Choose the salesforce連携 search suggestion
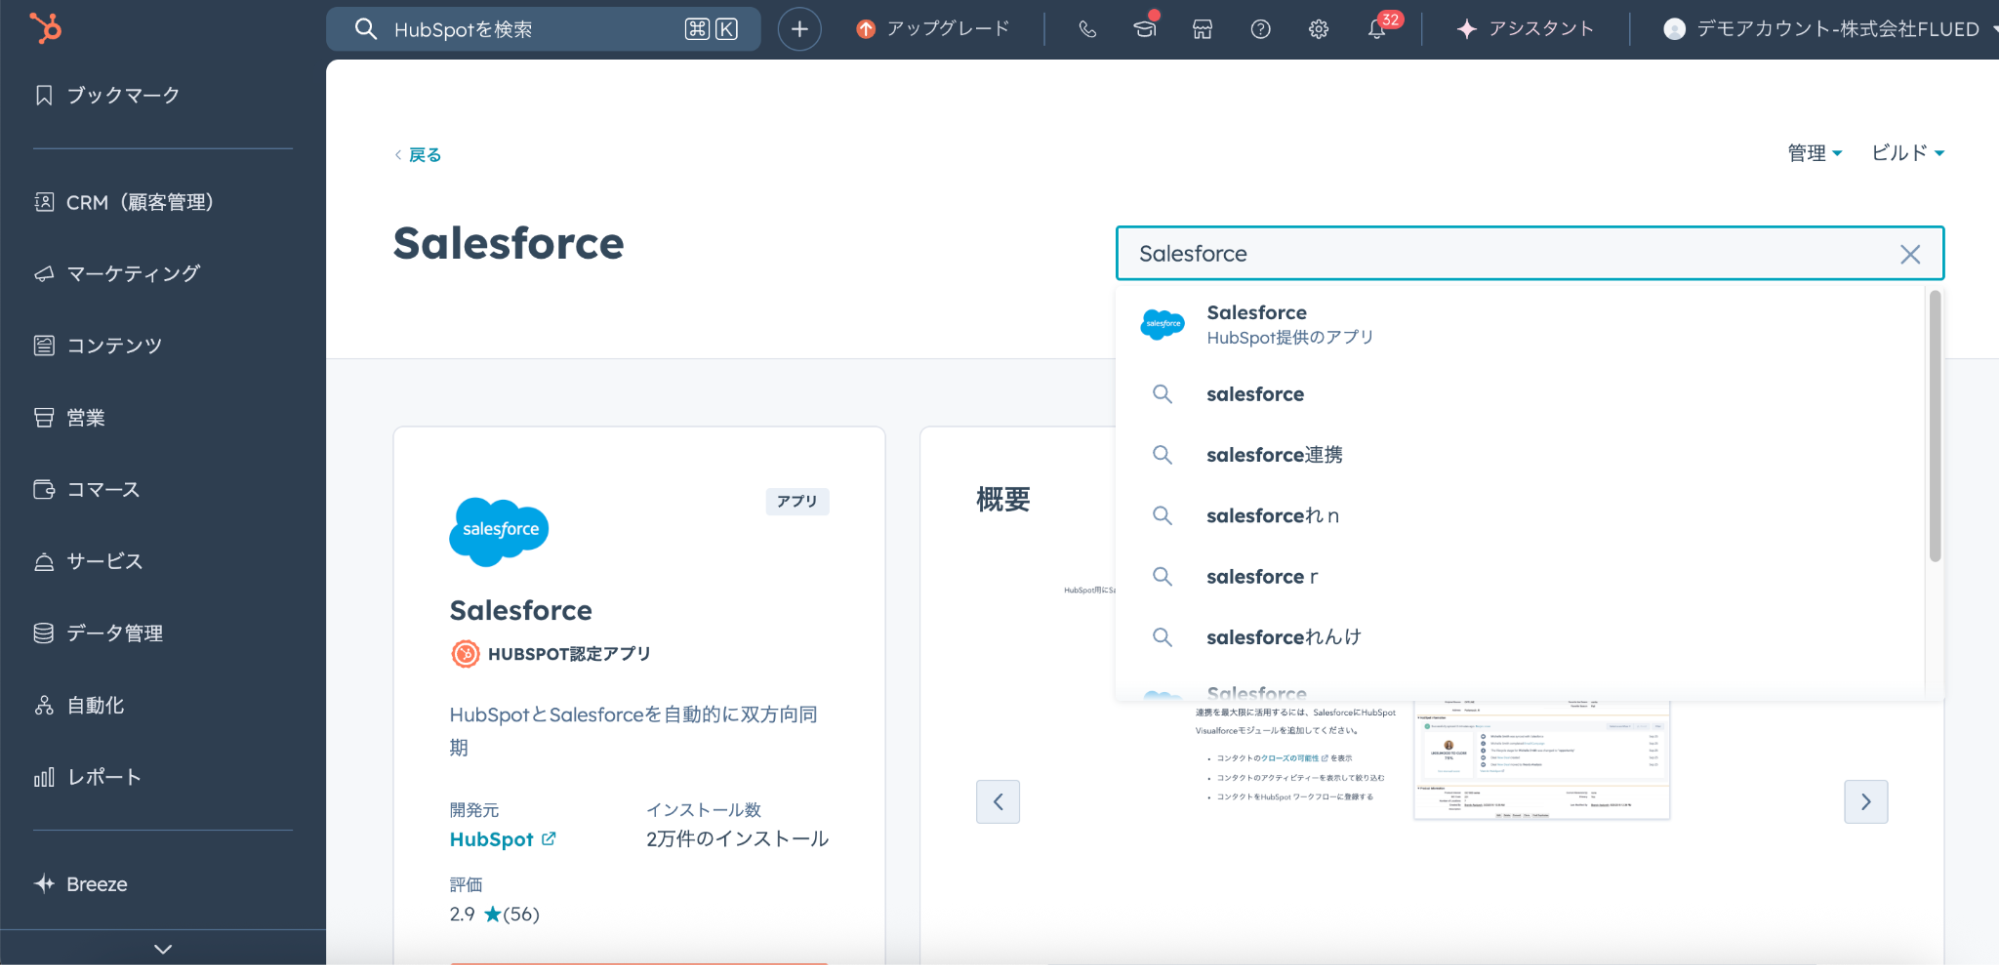The image size is (1999, 966). pos(1273,455)
